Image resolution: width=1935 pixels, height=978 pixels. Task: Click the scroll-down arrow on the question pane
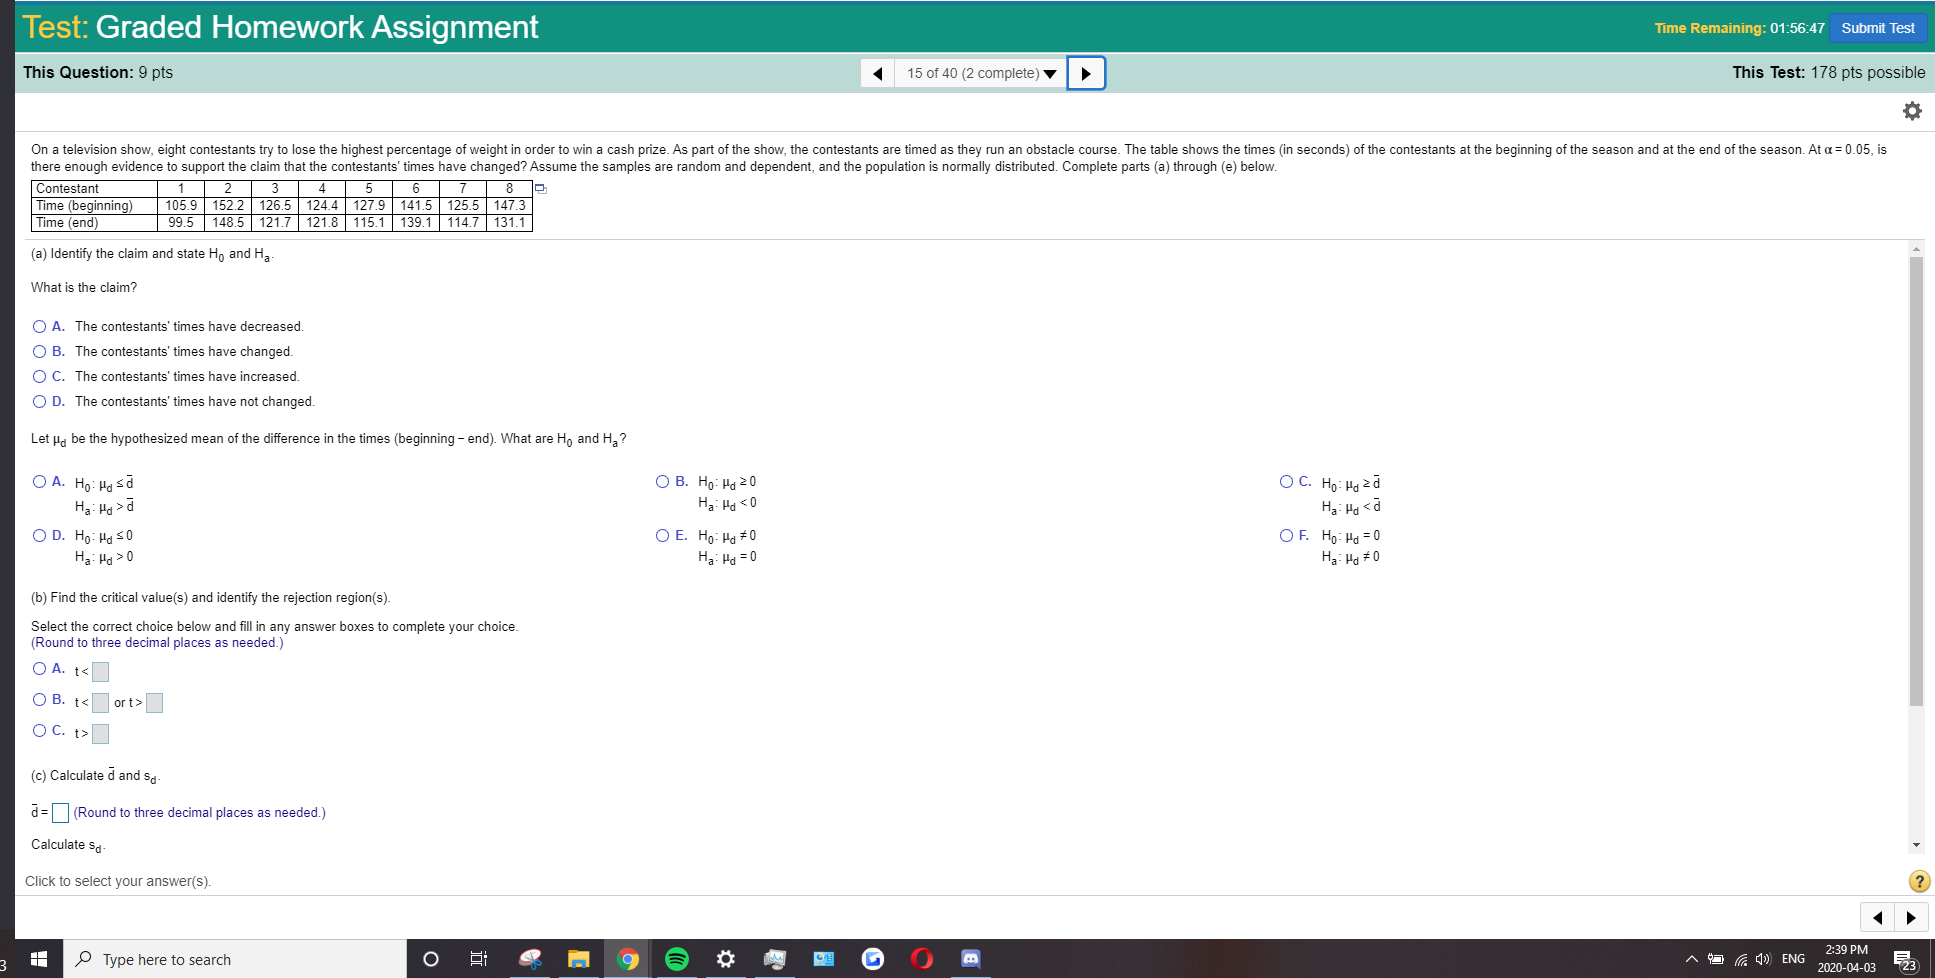[1917, 845]
